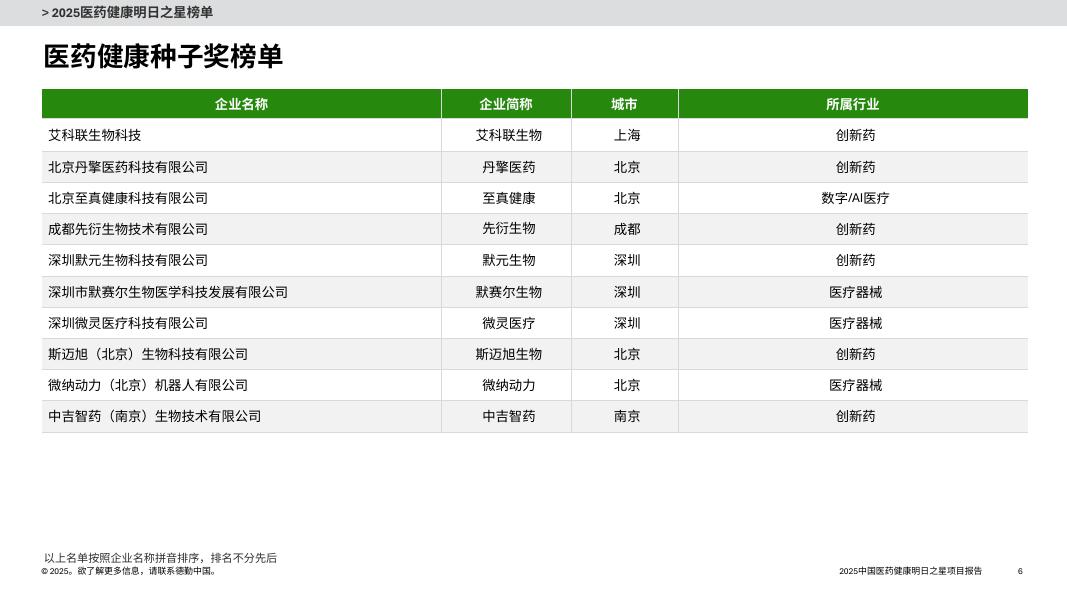Click the 医疗器械 cell for 微灵医疗

(853, 322)
